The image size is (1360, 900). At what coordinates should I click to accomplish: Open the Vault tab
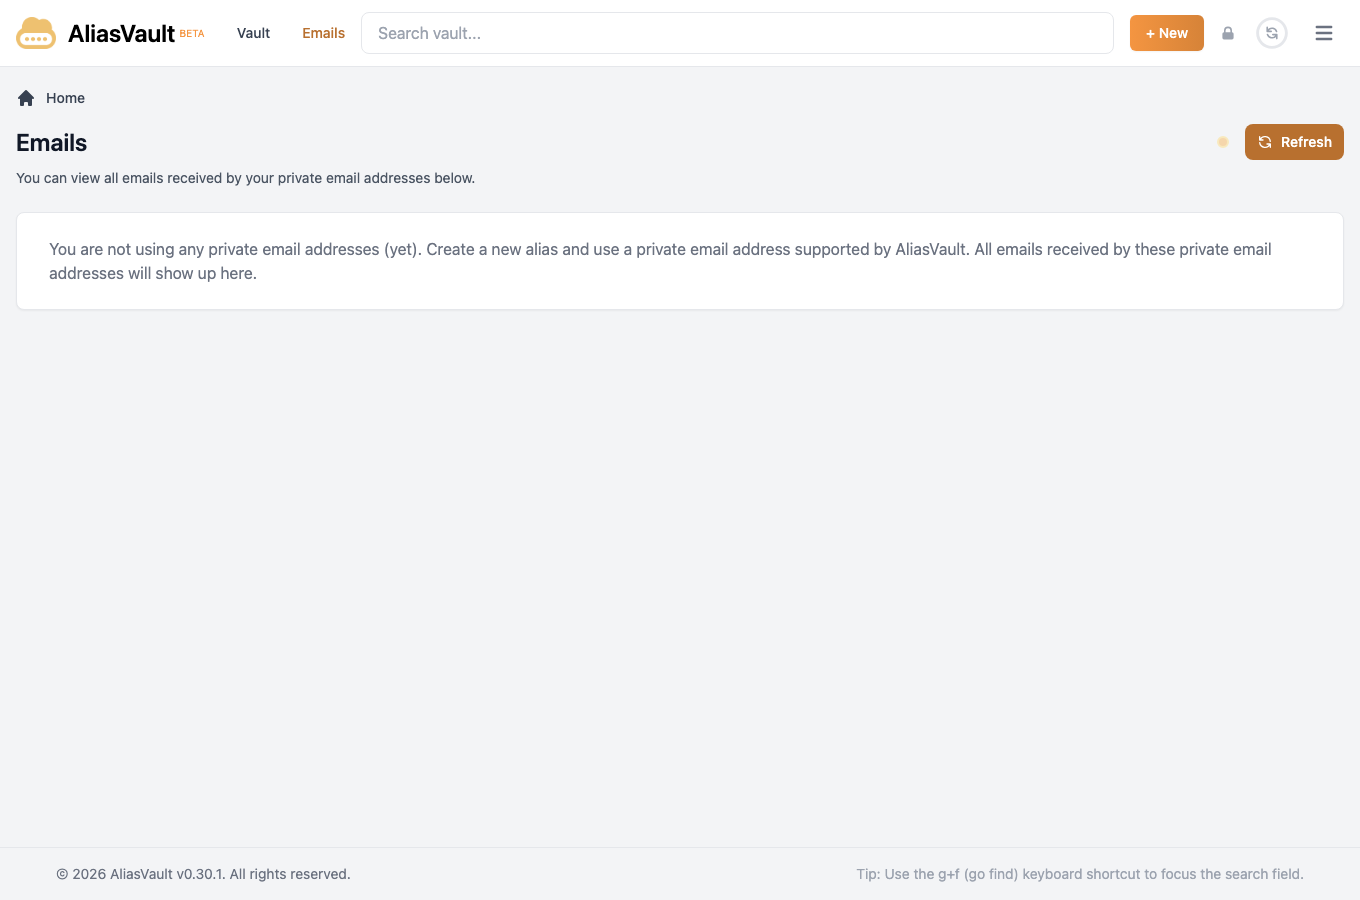[x=253, y=33]
